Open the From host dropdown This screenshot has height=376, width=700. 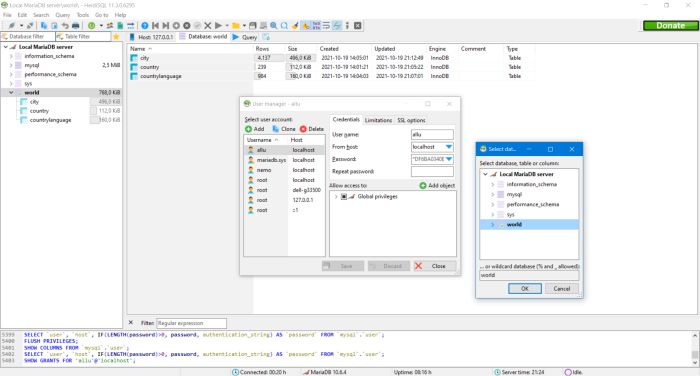(x=449, y=146)
